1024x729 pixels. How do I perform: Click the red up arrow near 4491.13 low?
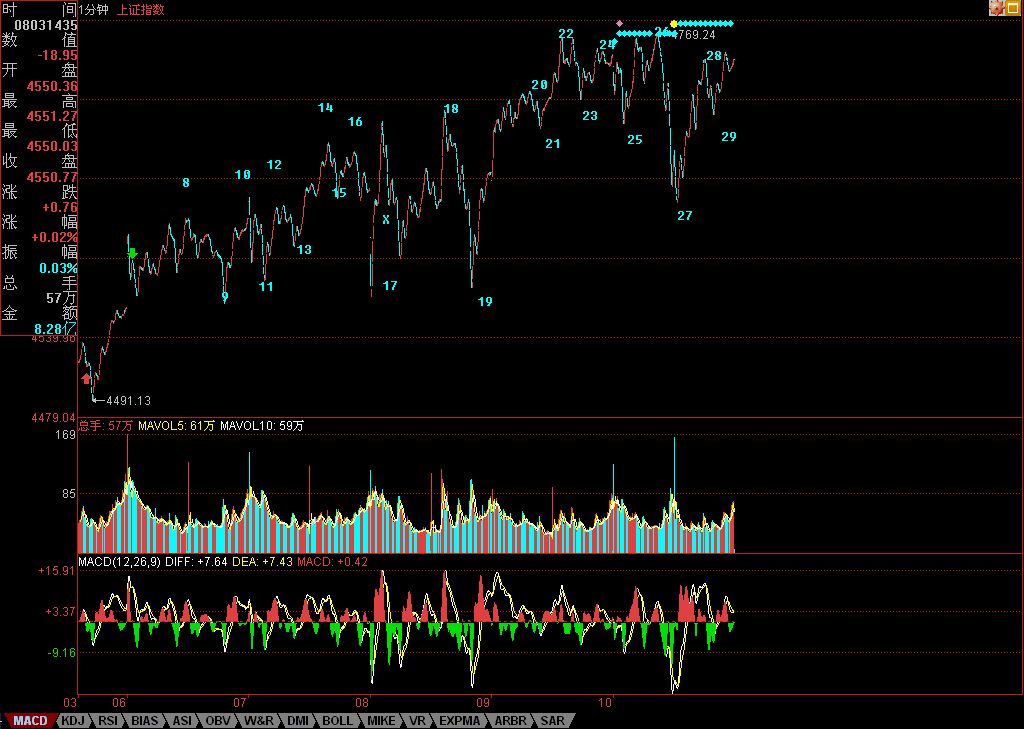pos(87,379)
